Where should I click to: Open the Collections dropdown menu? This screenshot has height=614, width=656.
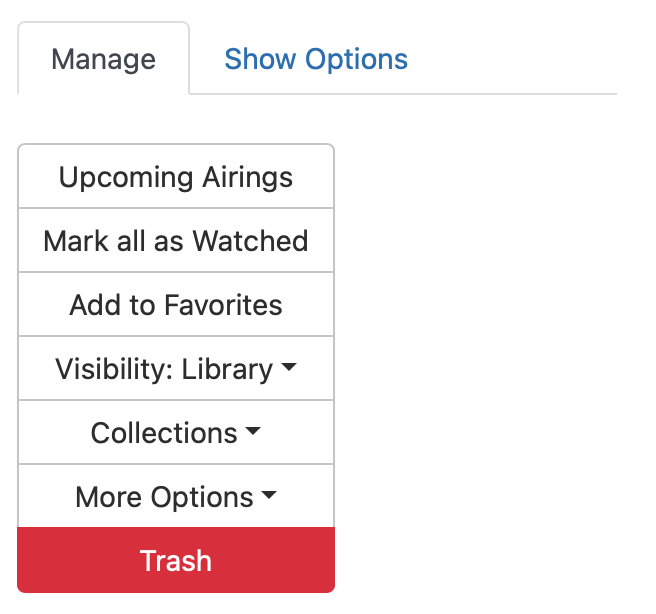click(x=176, y=433)
